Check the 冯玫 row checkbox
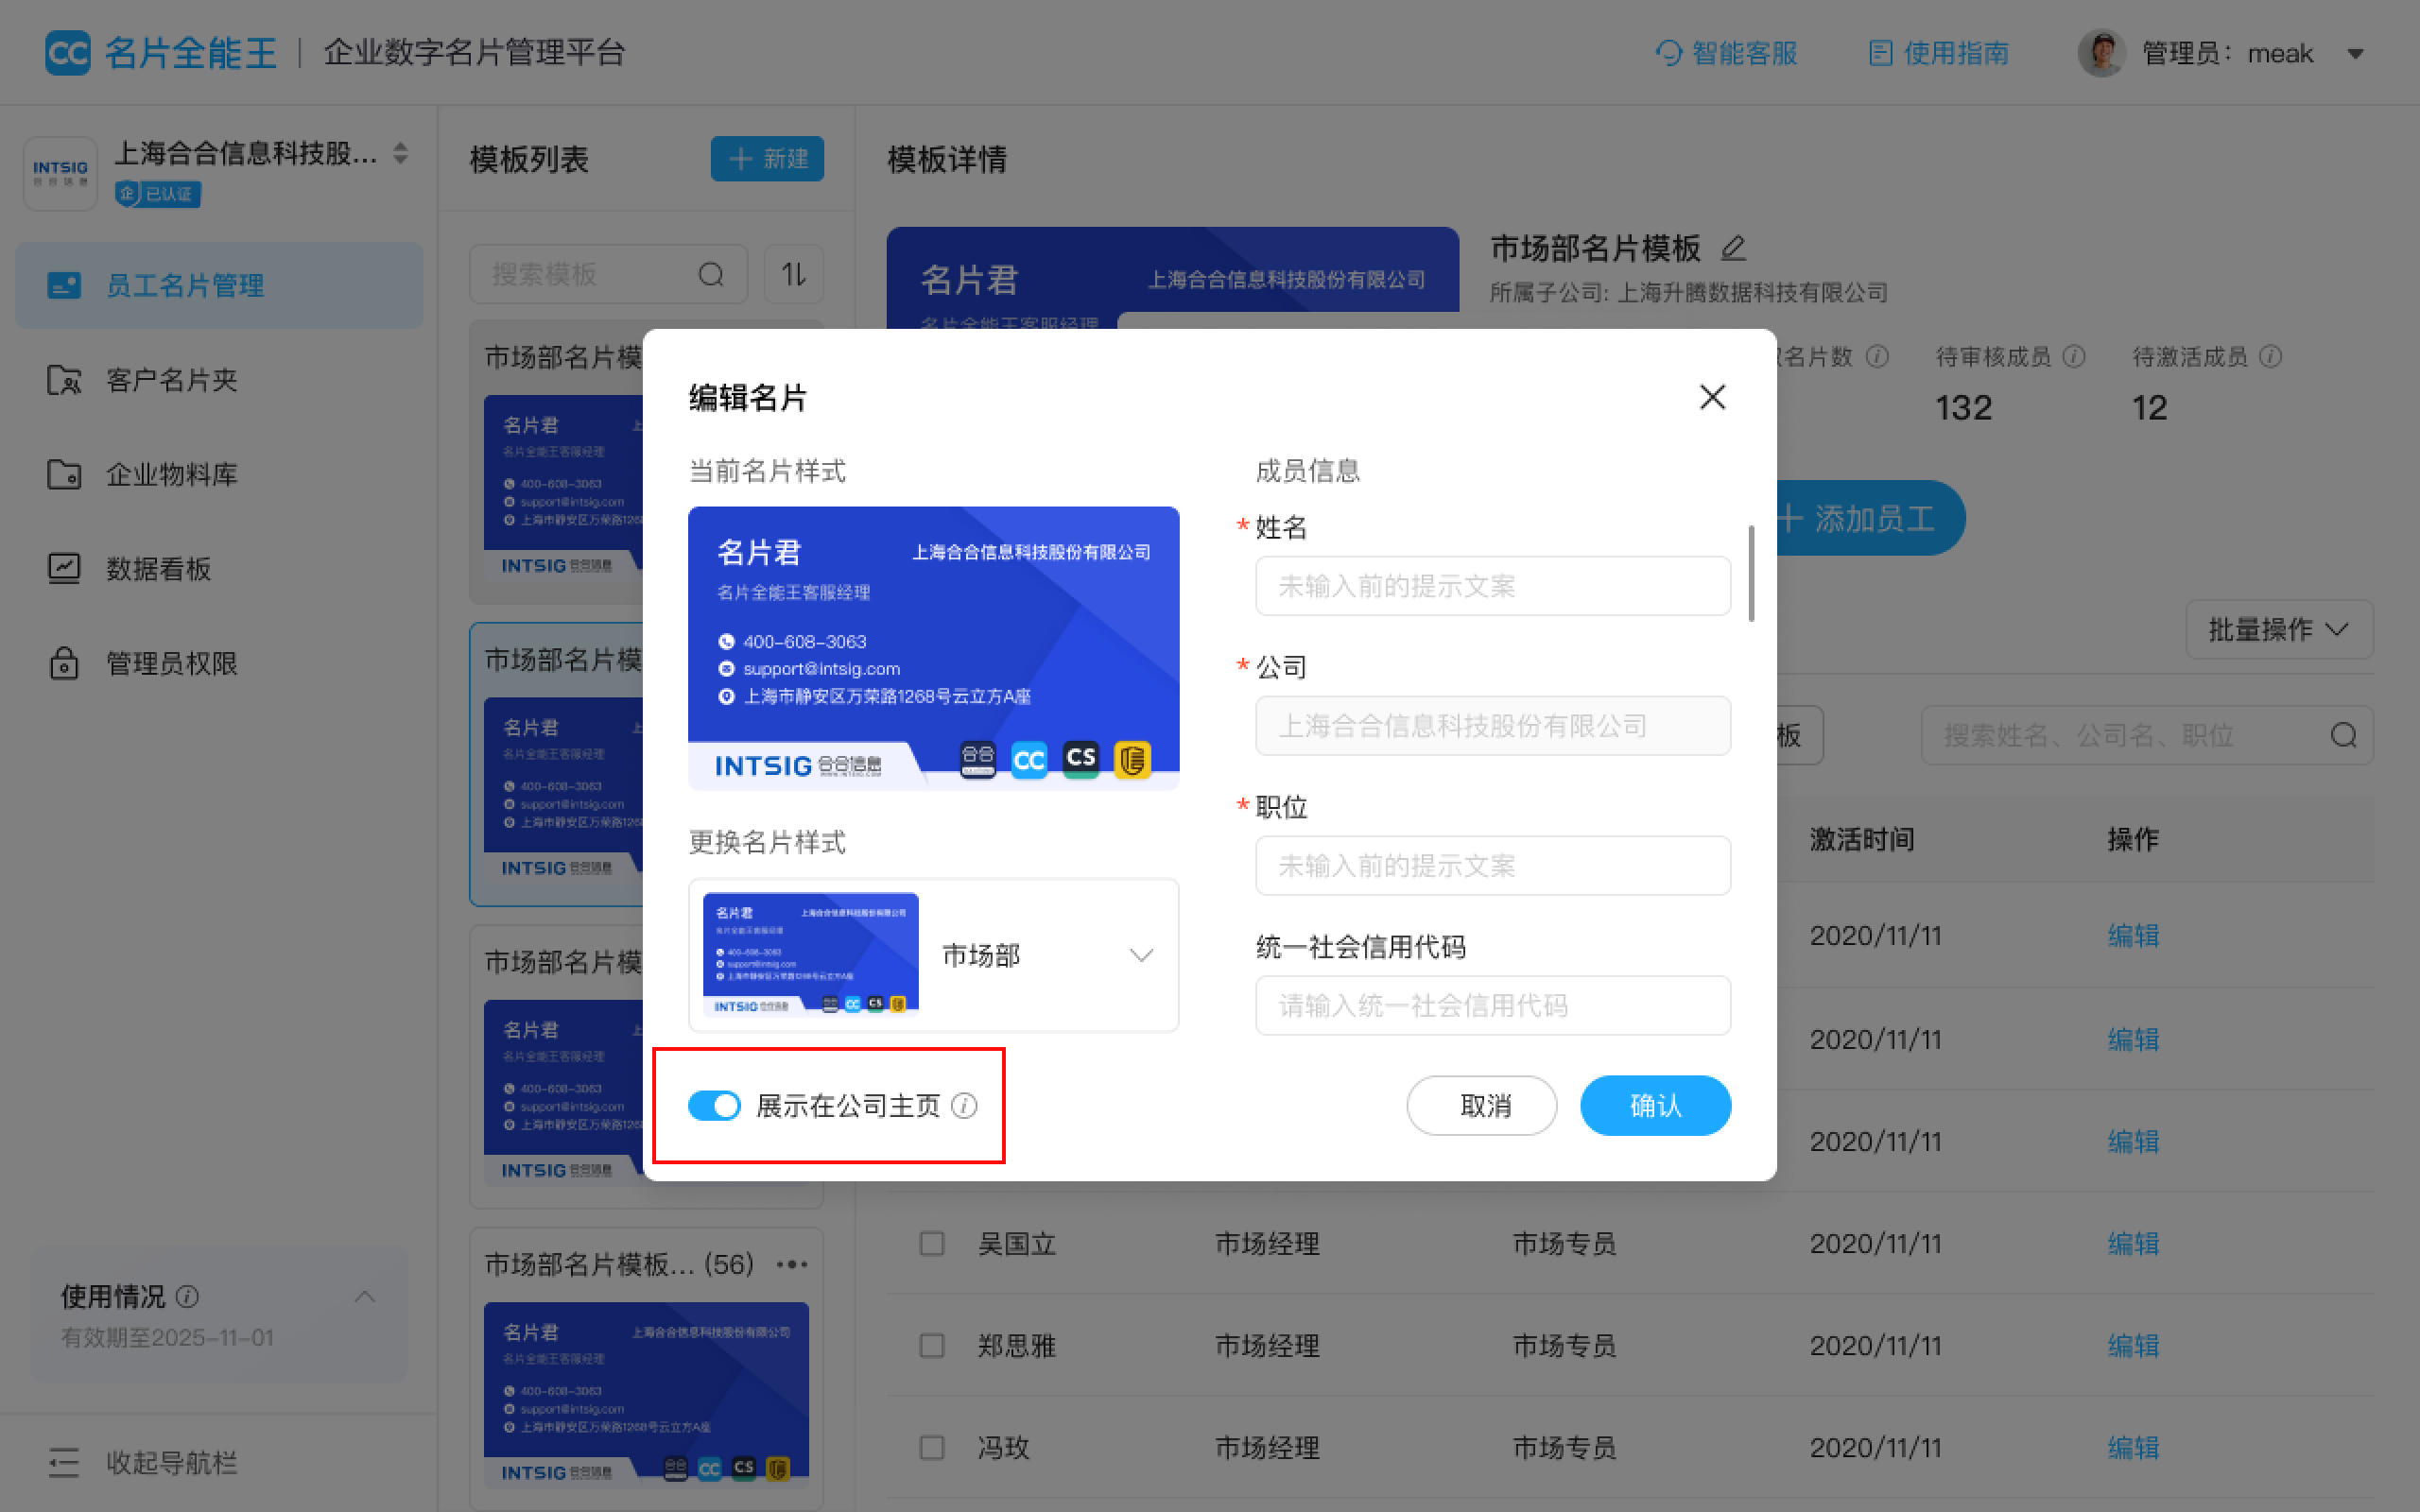Viewport: 2420px width, 1512px height. 932,1447
